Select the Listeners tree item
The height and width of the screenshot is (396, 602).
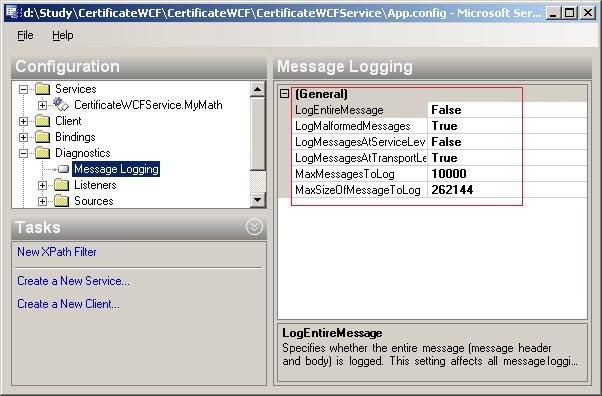(x=95, y=185)
